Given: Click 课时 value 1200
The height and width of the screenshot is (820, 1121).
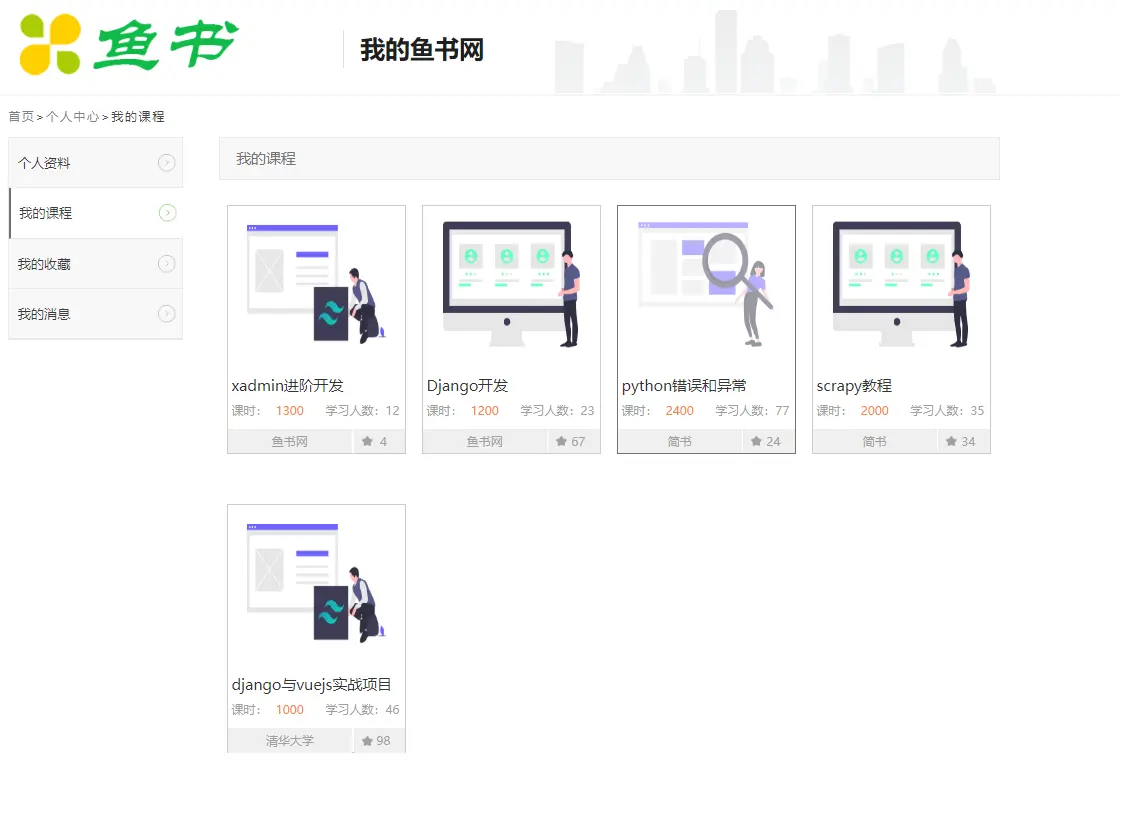Looking at the screenshot, I should [x=485, y=410].
